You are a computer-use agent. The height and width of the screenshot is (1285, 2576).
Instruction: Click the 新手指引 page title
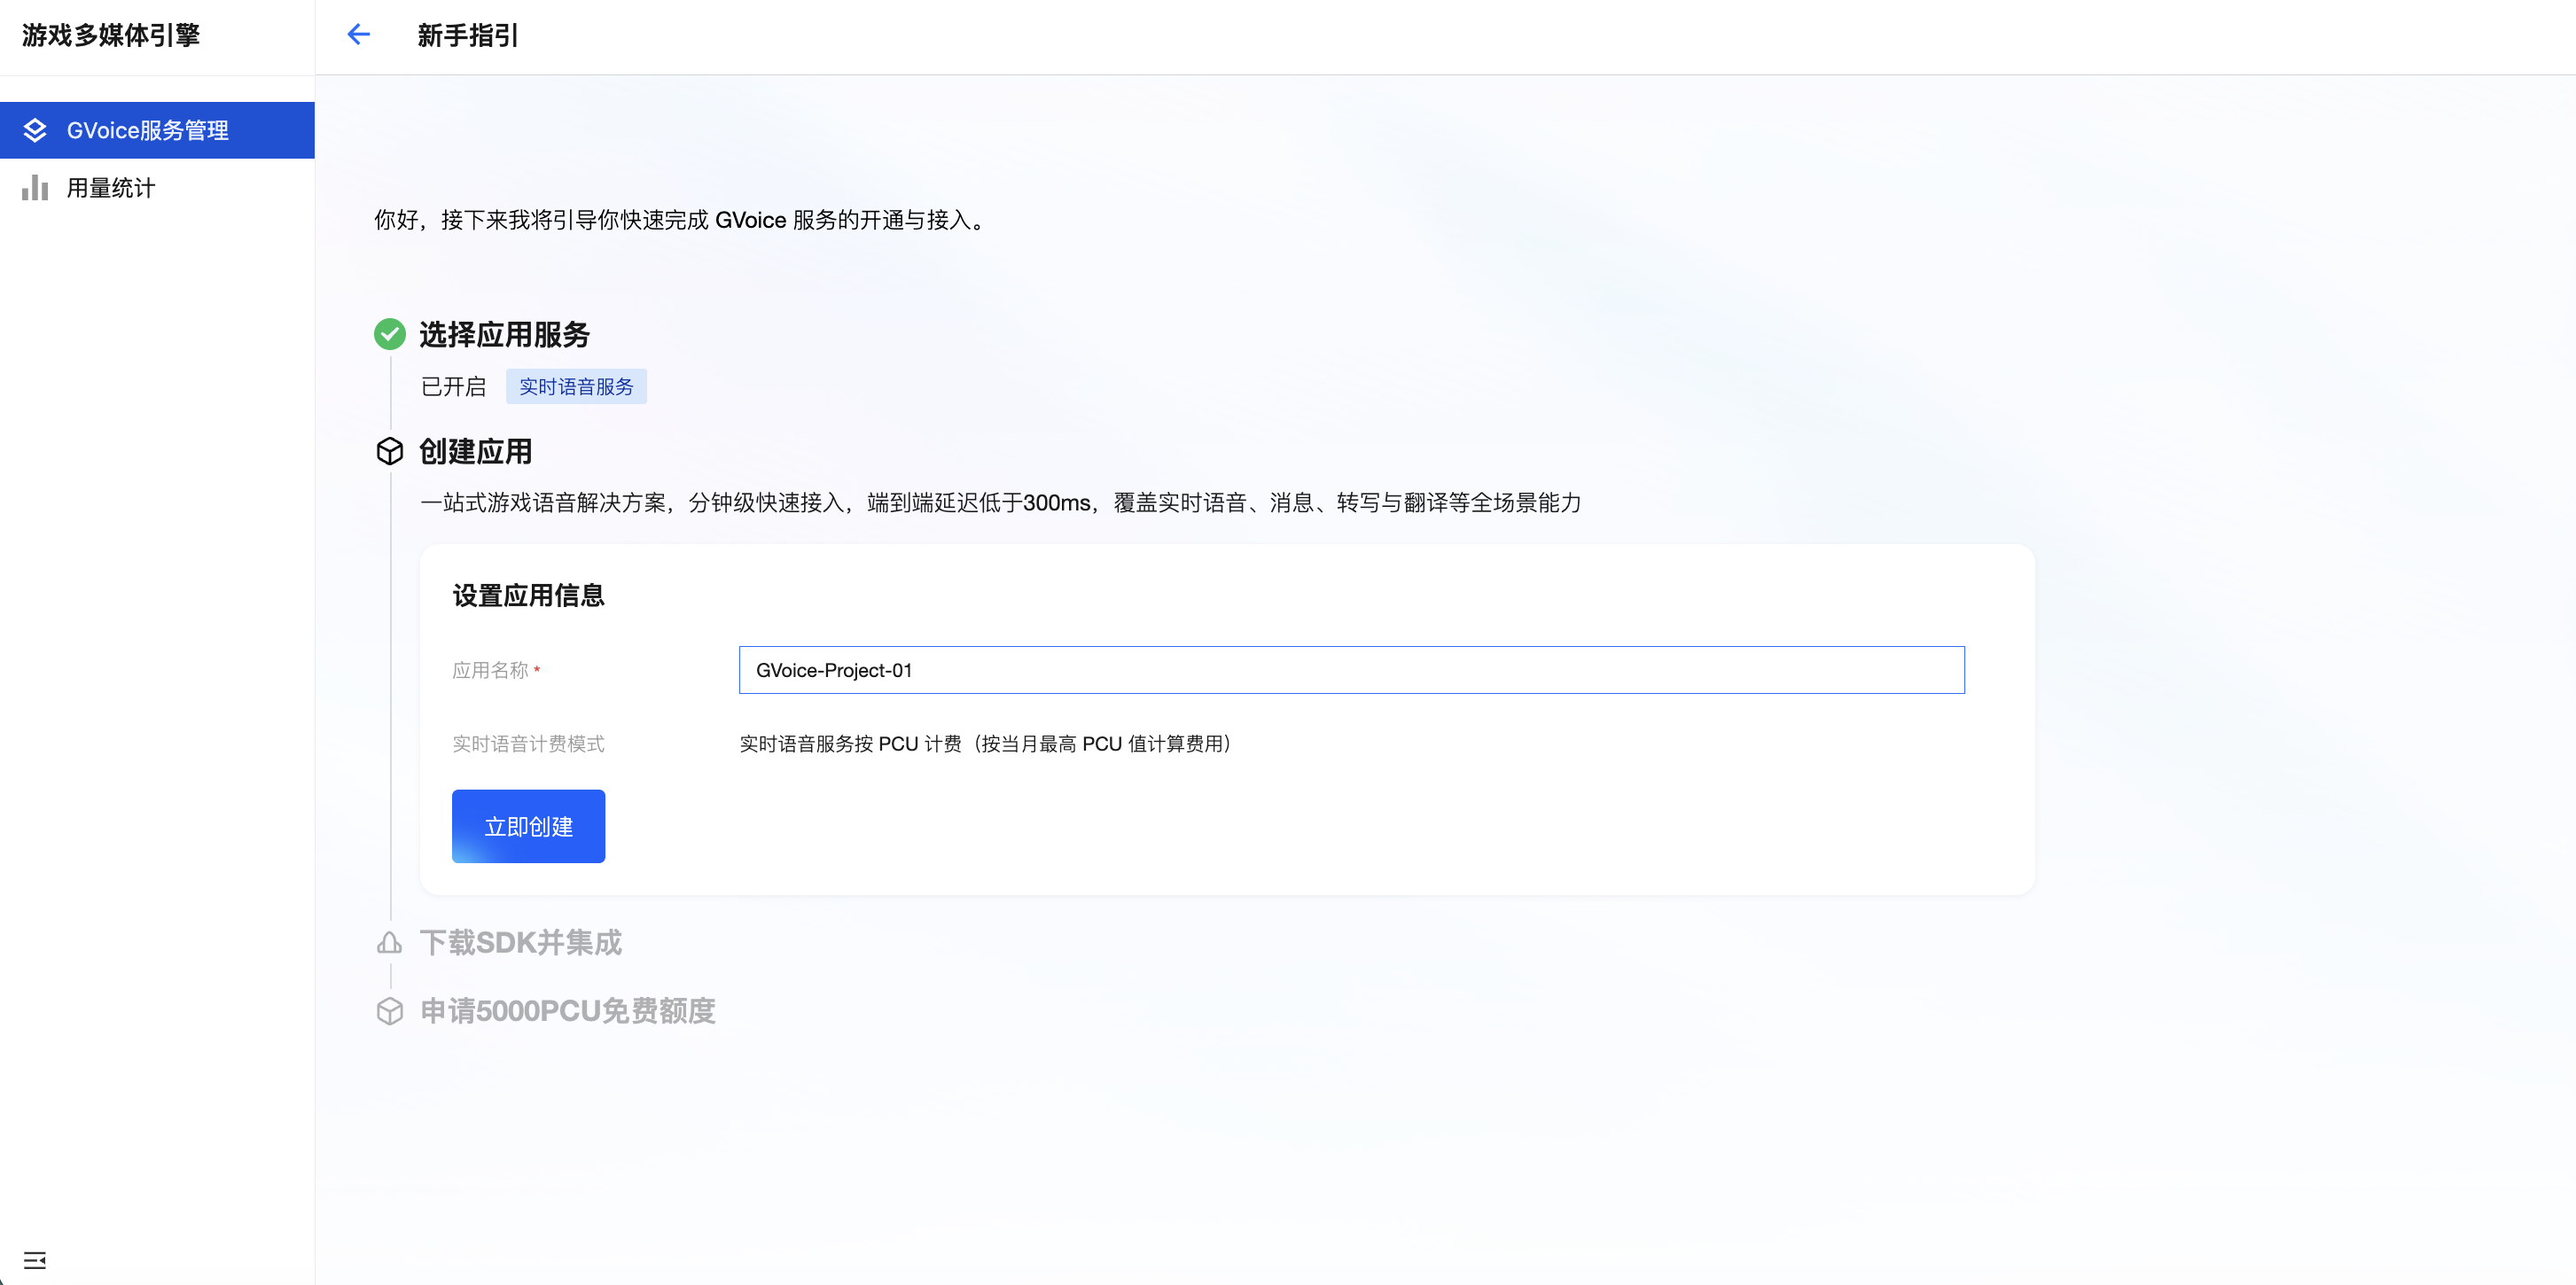pyautogui.click(x=467, y=35)
